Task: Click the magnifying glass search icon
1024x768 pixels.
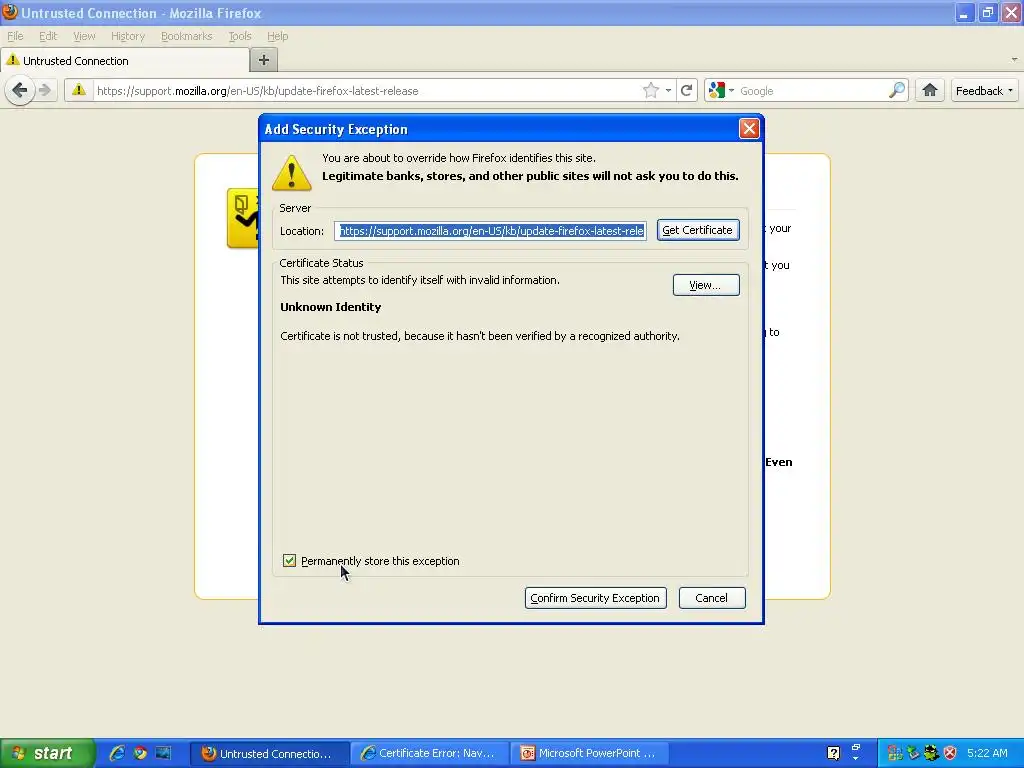Action: [897, 91]
